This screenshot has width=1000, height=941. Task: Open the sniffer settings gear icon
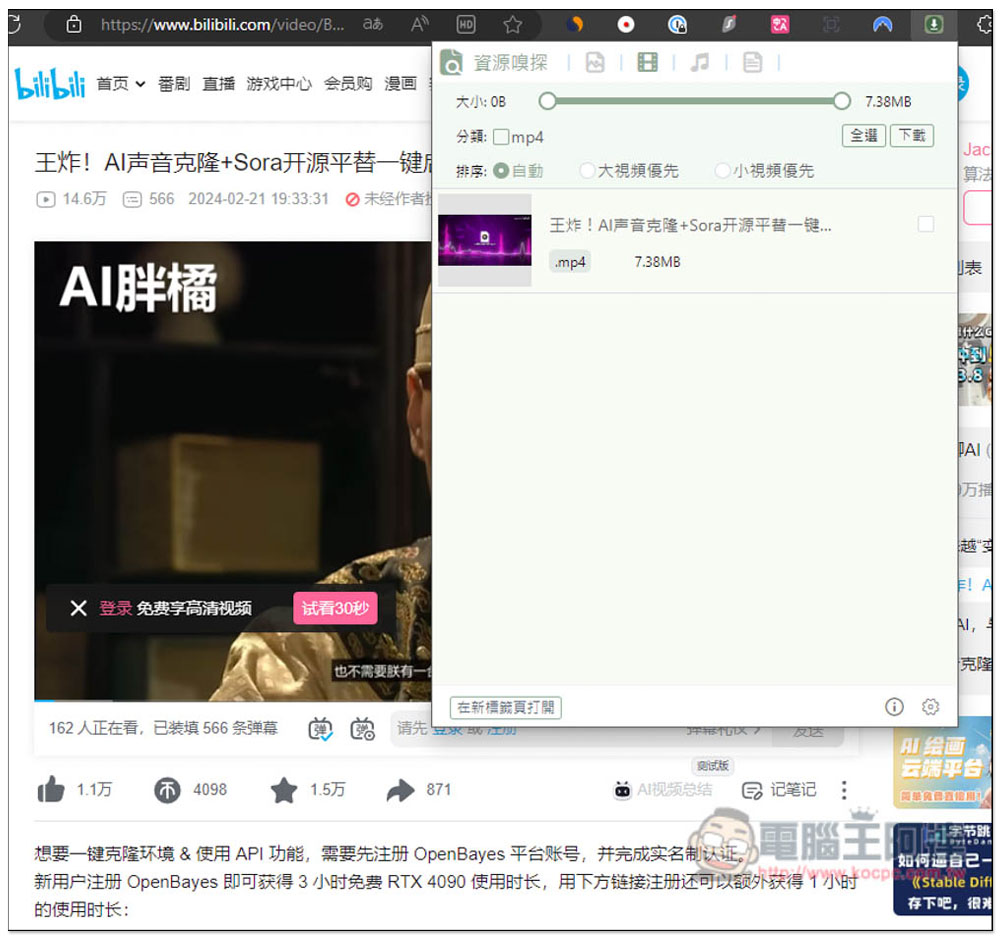point(930,707)
